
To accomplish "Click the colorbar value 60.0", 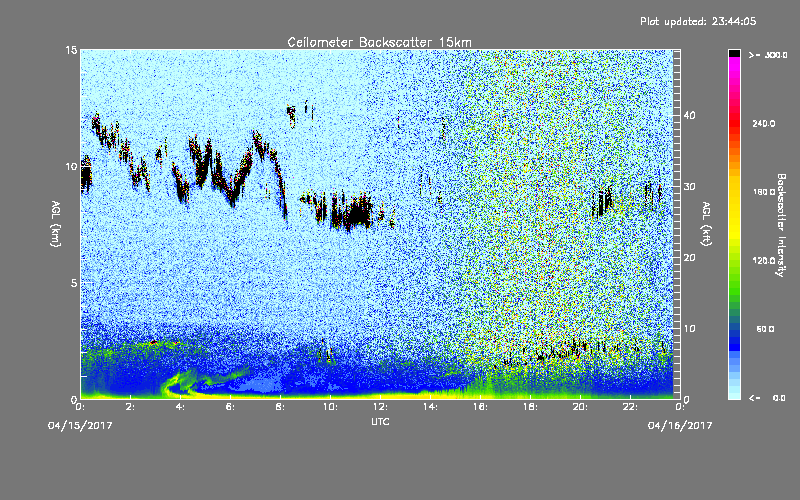I will (x=765, y=329).
